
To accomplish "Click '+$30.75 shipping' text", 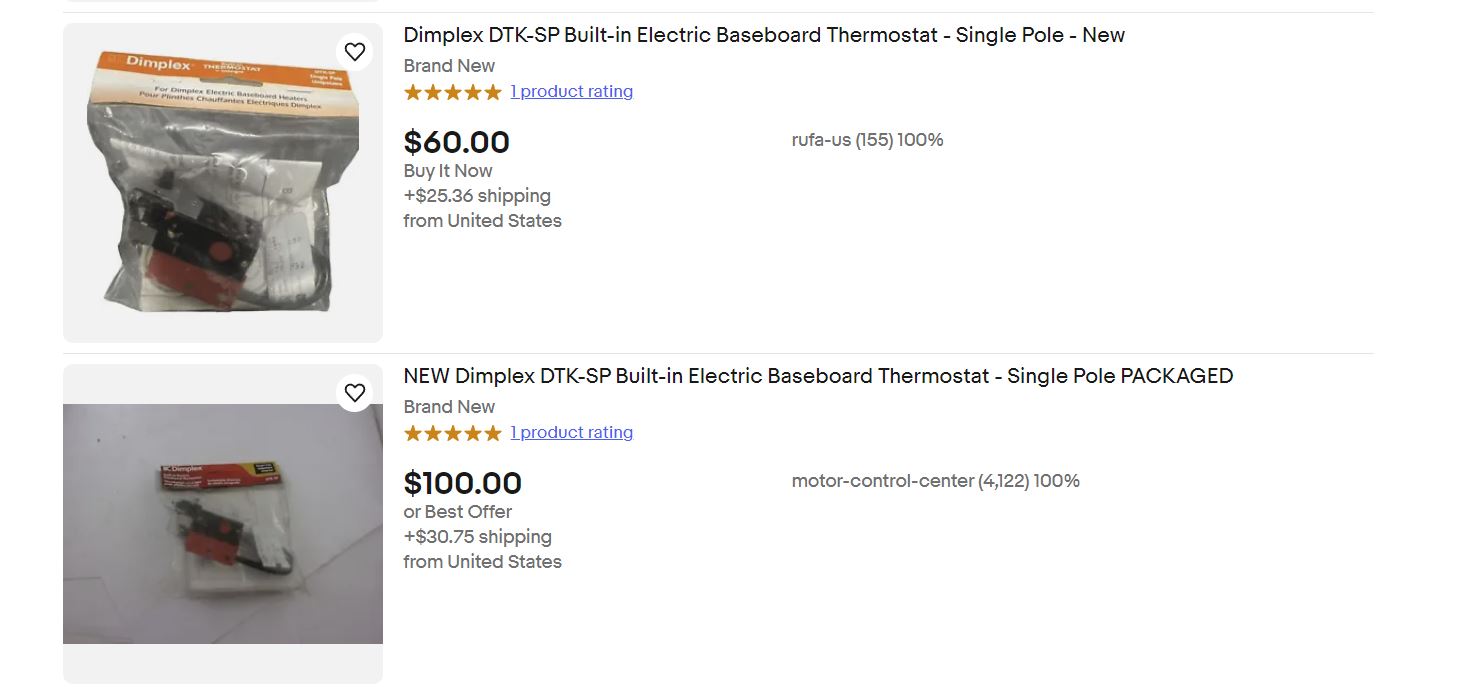I will click(477, 537).
